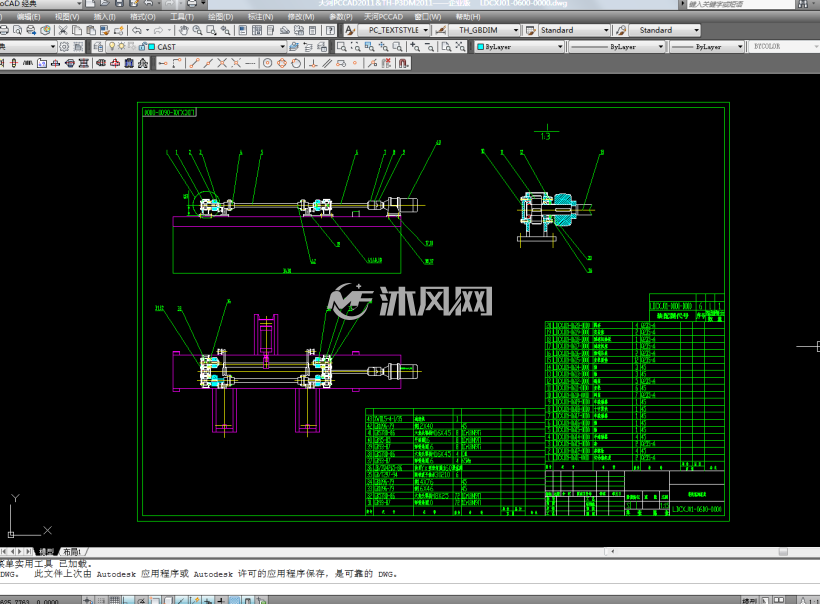
Task: Open the Help question mark icon
Action: (330, 30)
